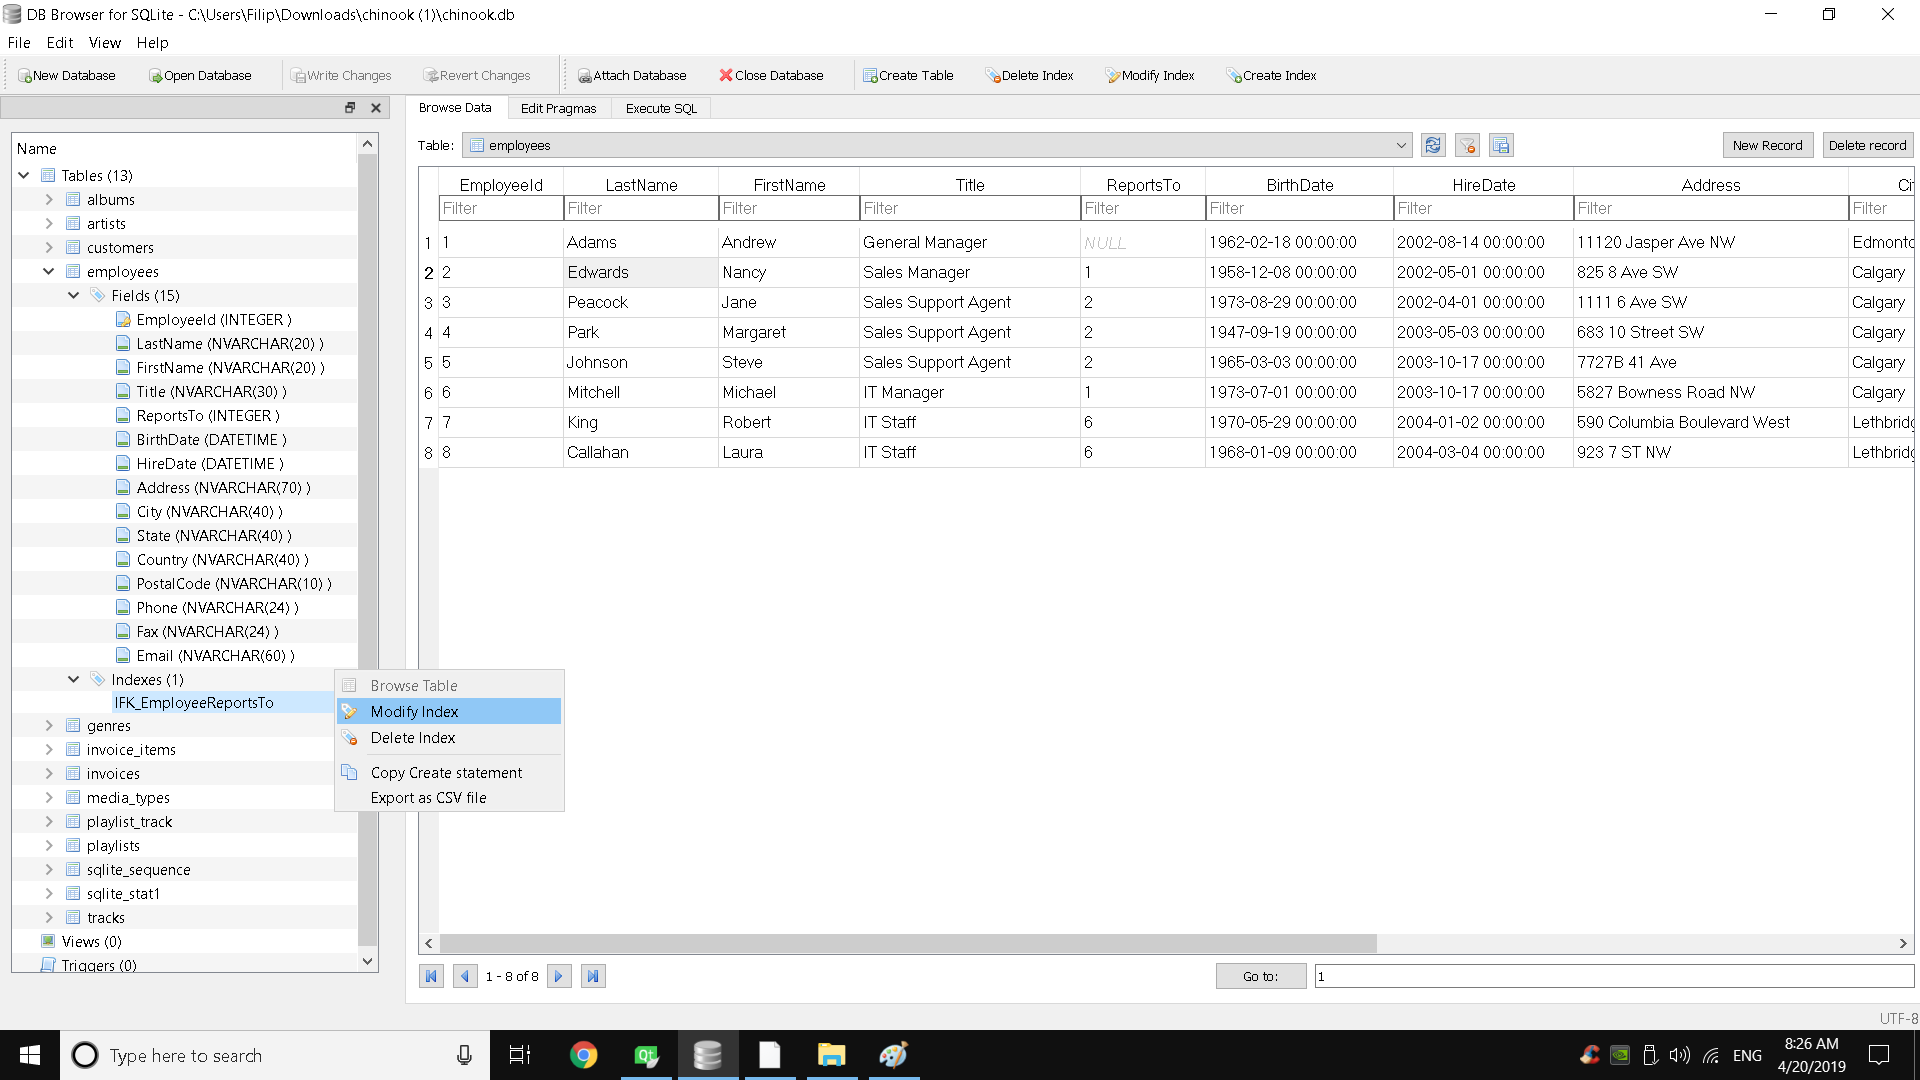
Task: Open the View menu
Action: coord(104,43)
